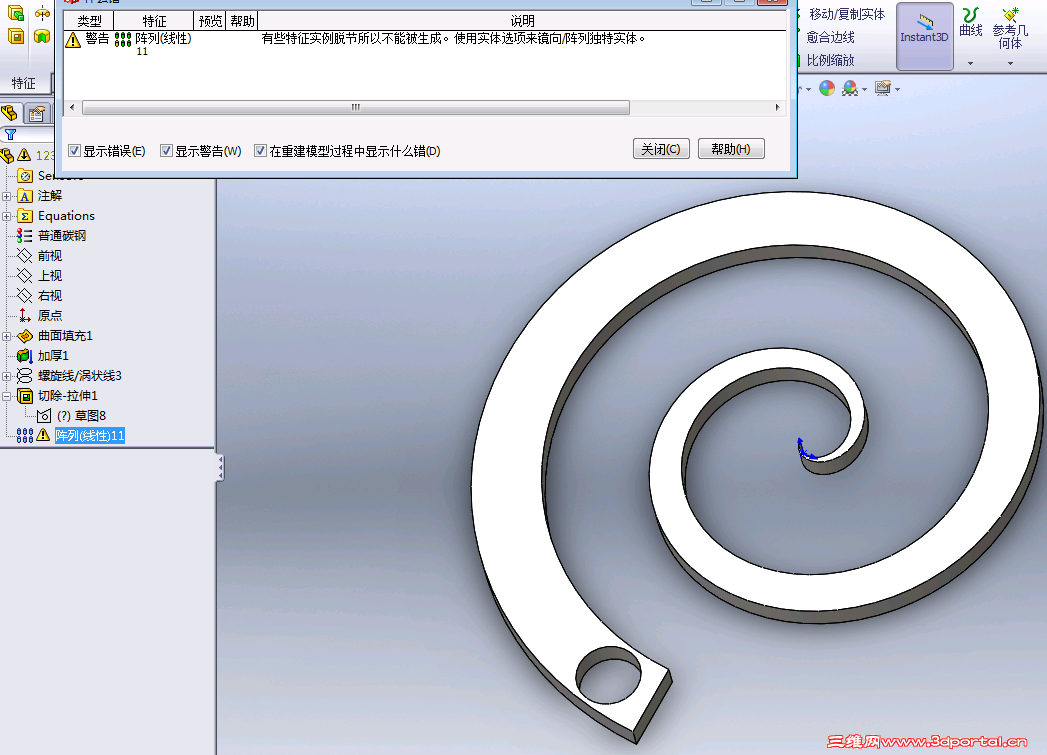1047x755 pixels.
Task: Switch to the 特征 tab
Action: pyautogui.click(x=22, y=84)
